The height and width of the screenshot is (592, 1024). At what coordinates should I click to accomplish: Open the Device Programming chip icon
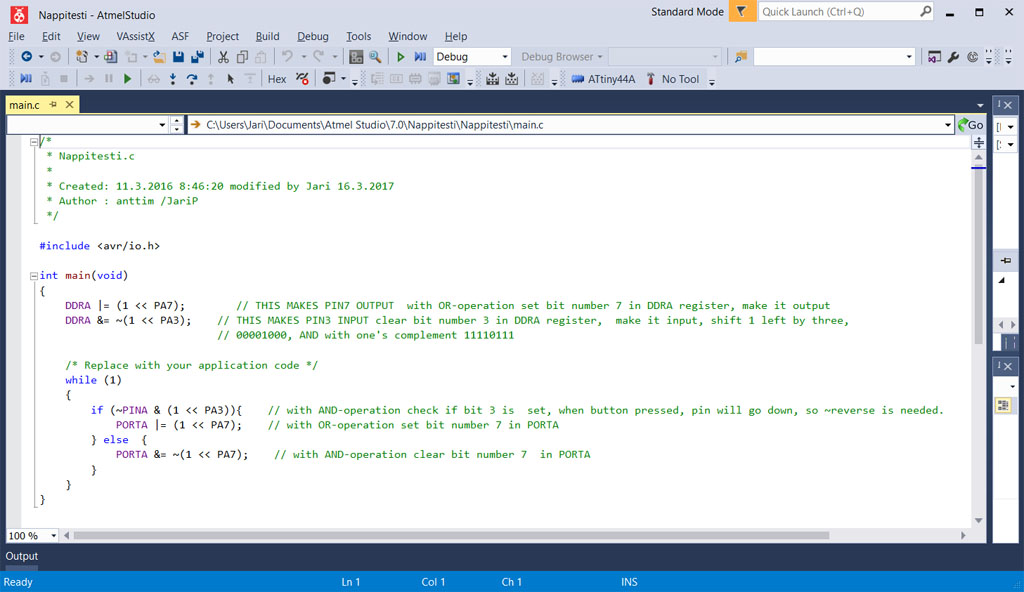click(x=356, y=57)
